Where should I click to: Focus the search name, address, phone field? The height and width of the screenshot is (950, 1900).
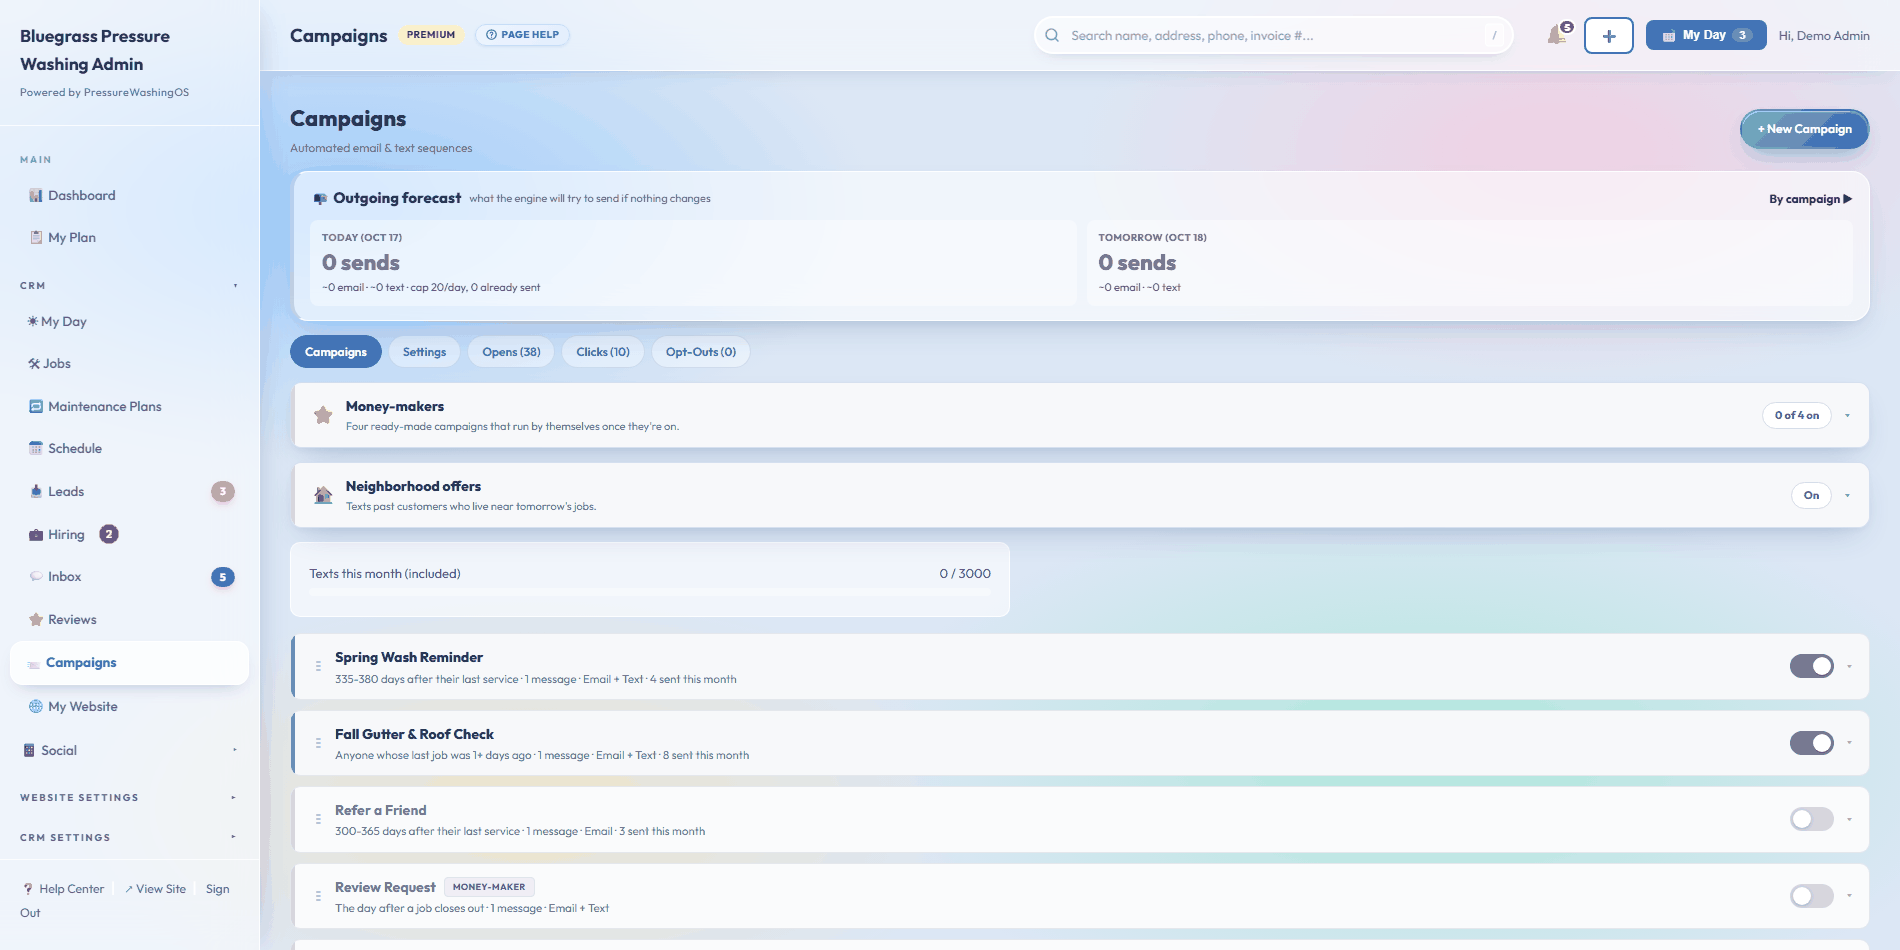[1273, 35]
